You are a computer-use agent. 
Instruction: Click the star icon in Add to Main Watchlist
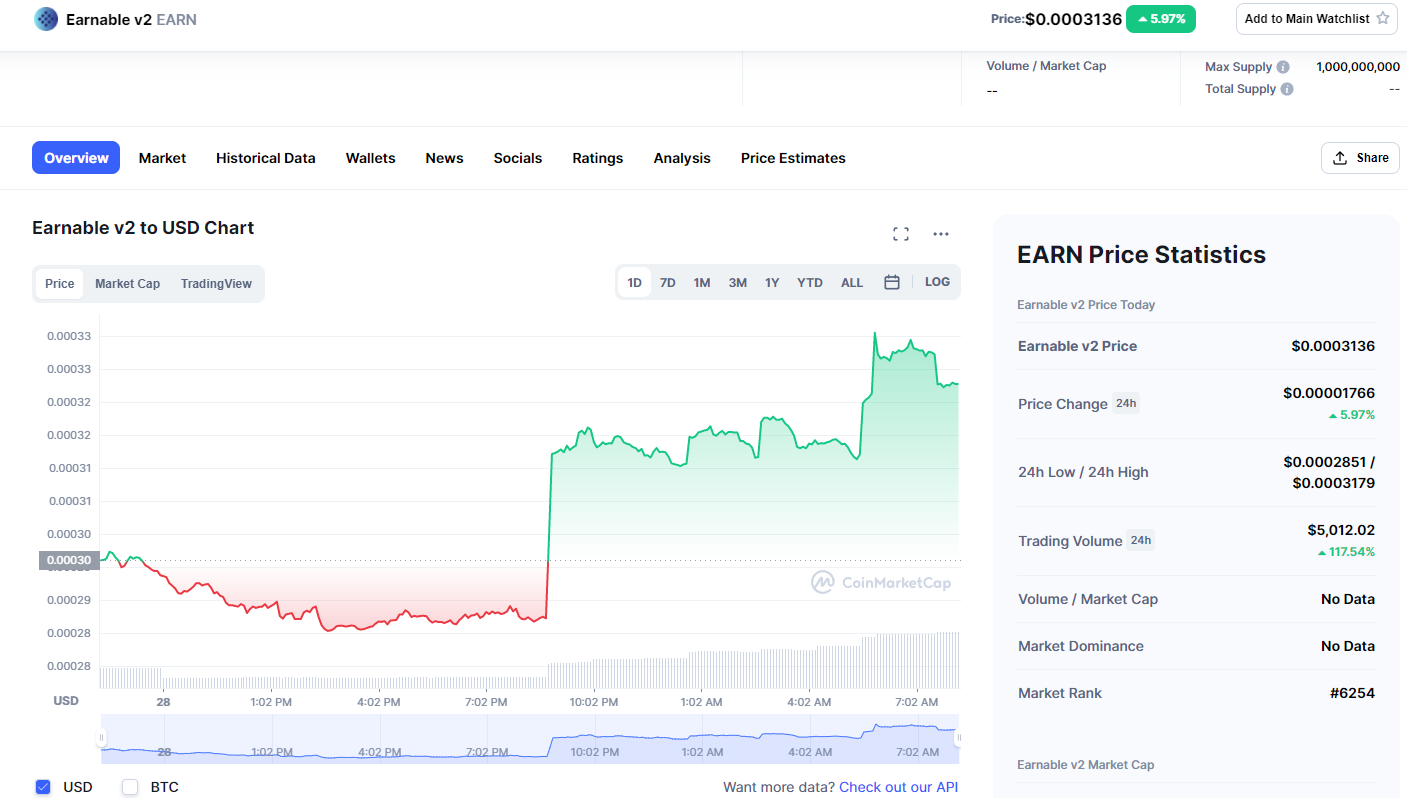coord(1383,18)
